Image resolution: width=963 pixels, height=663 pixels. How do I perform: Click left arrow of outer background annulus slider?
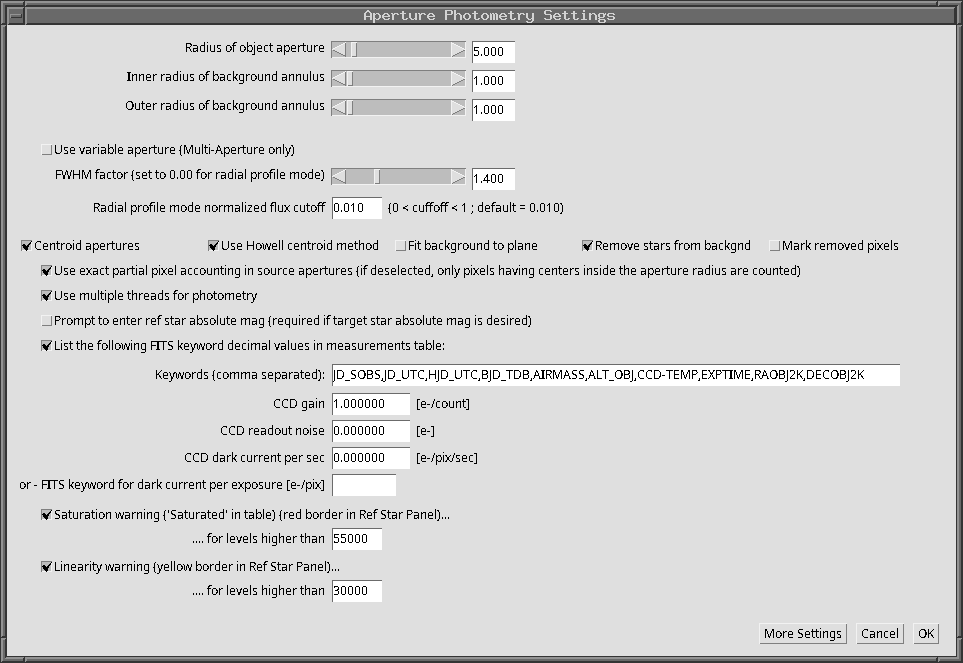point(339,108)
